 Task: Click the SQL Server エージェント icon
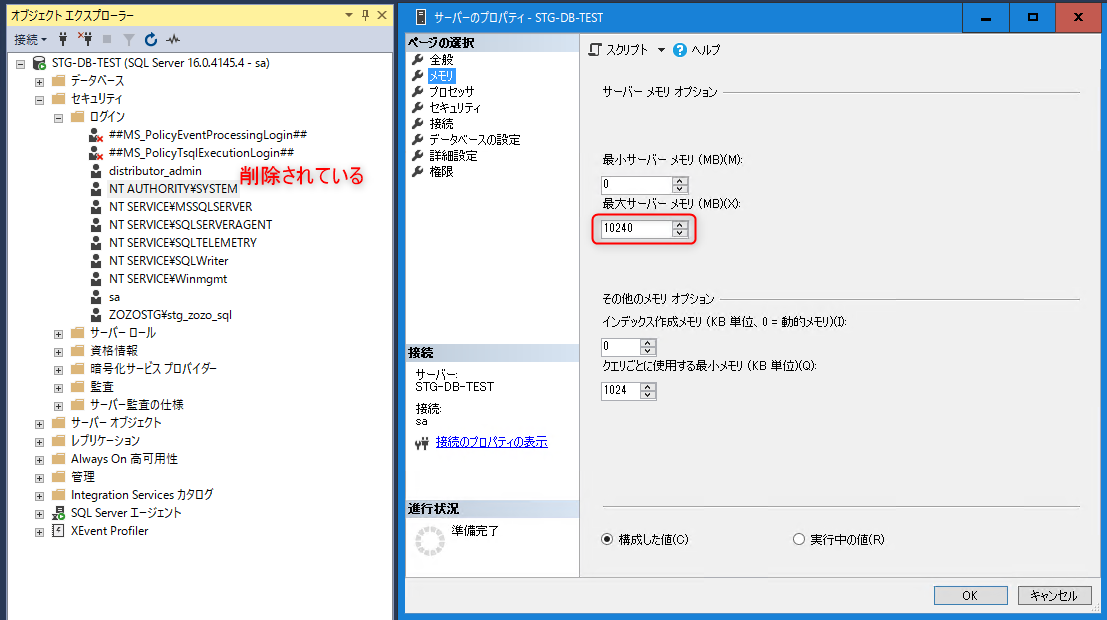click(59, 513)
